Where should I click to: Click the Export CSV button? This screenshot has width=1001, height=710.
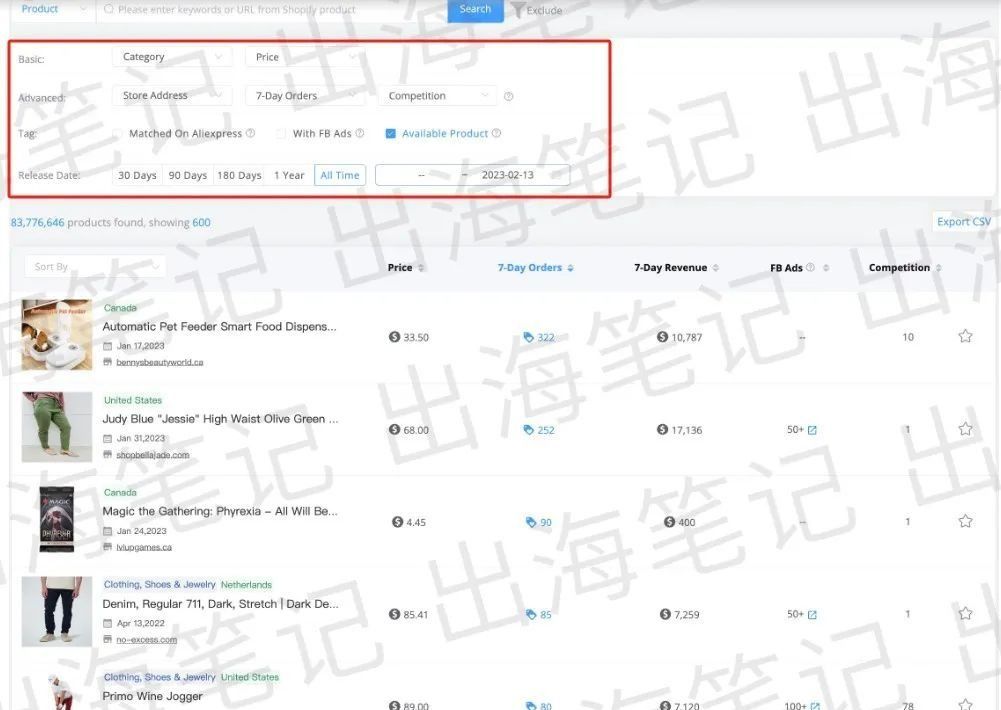[x=963, y=222]
